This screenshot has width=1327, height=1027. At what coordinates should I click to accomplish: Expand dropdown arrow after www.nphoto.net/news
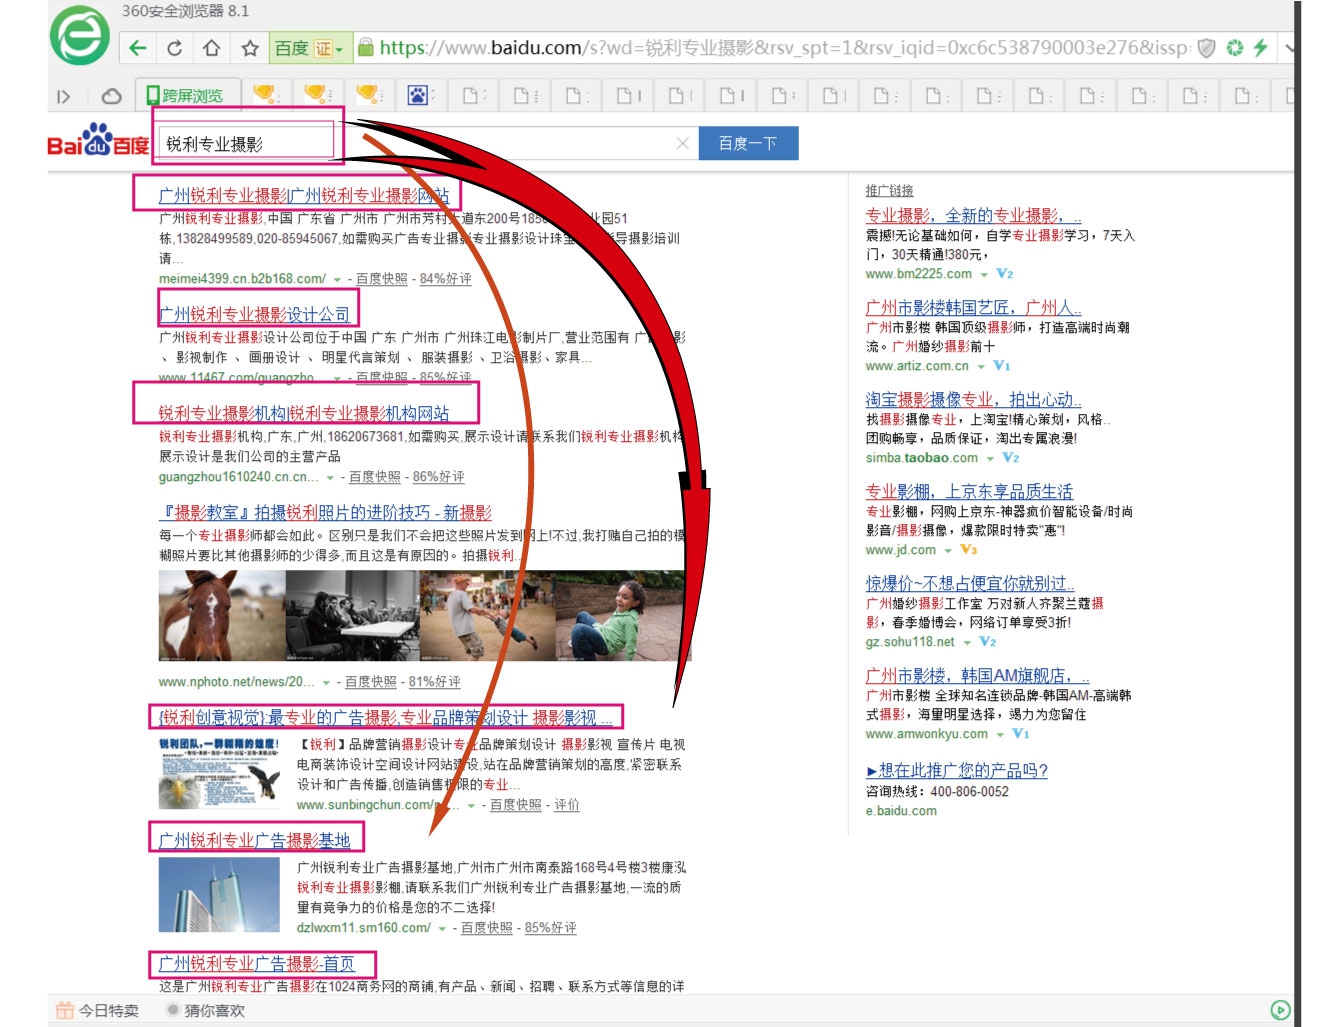326,683
